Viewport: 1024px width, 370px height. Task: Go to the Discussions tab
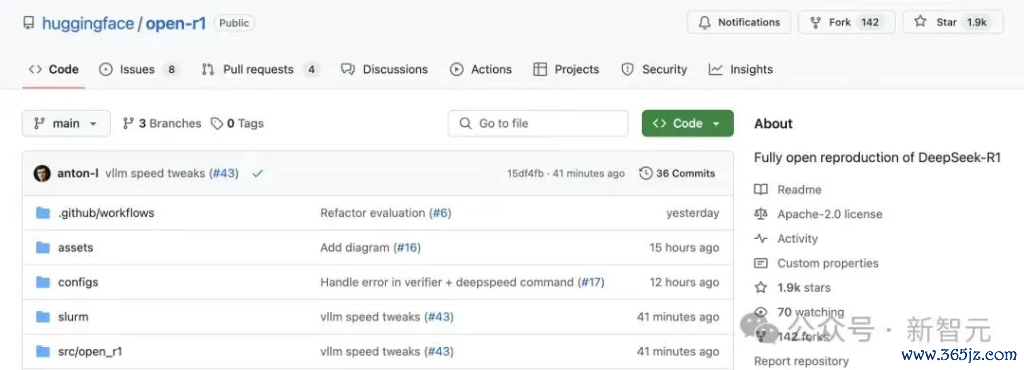[385, 69]
